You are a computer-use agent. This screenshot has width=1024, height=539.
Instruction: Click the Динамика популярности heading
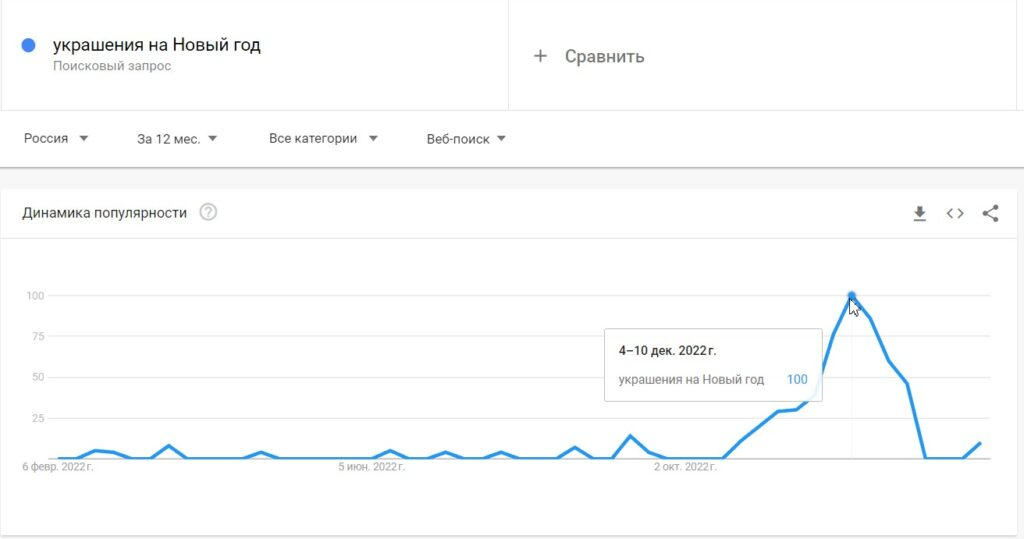pos(104,213)
